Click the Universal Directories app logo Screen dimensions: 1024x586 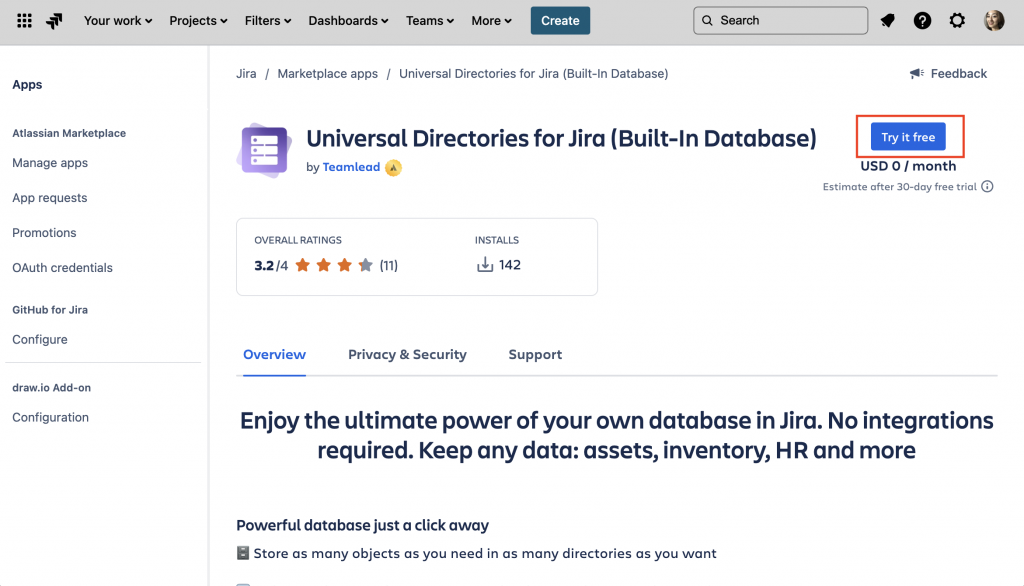pos(264,151)
